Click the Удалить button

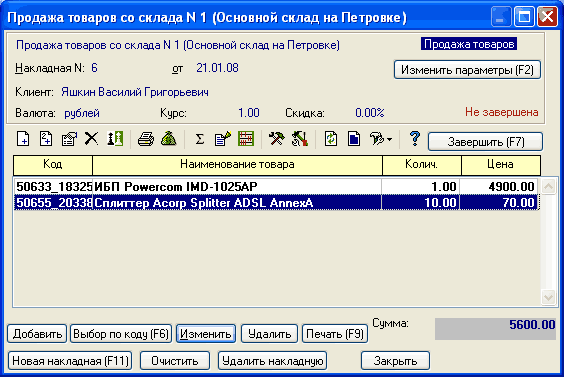click(269, 334)
